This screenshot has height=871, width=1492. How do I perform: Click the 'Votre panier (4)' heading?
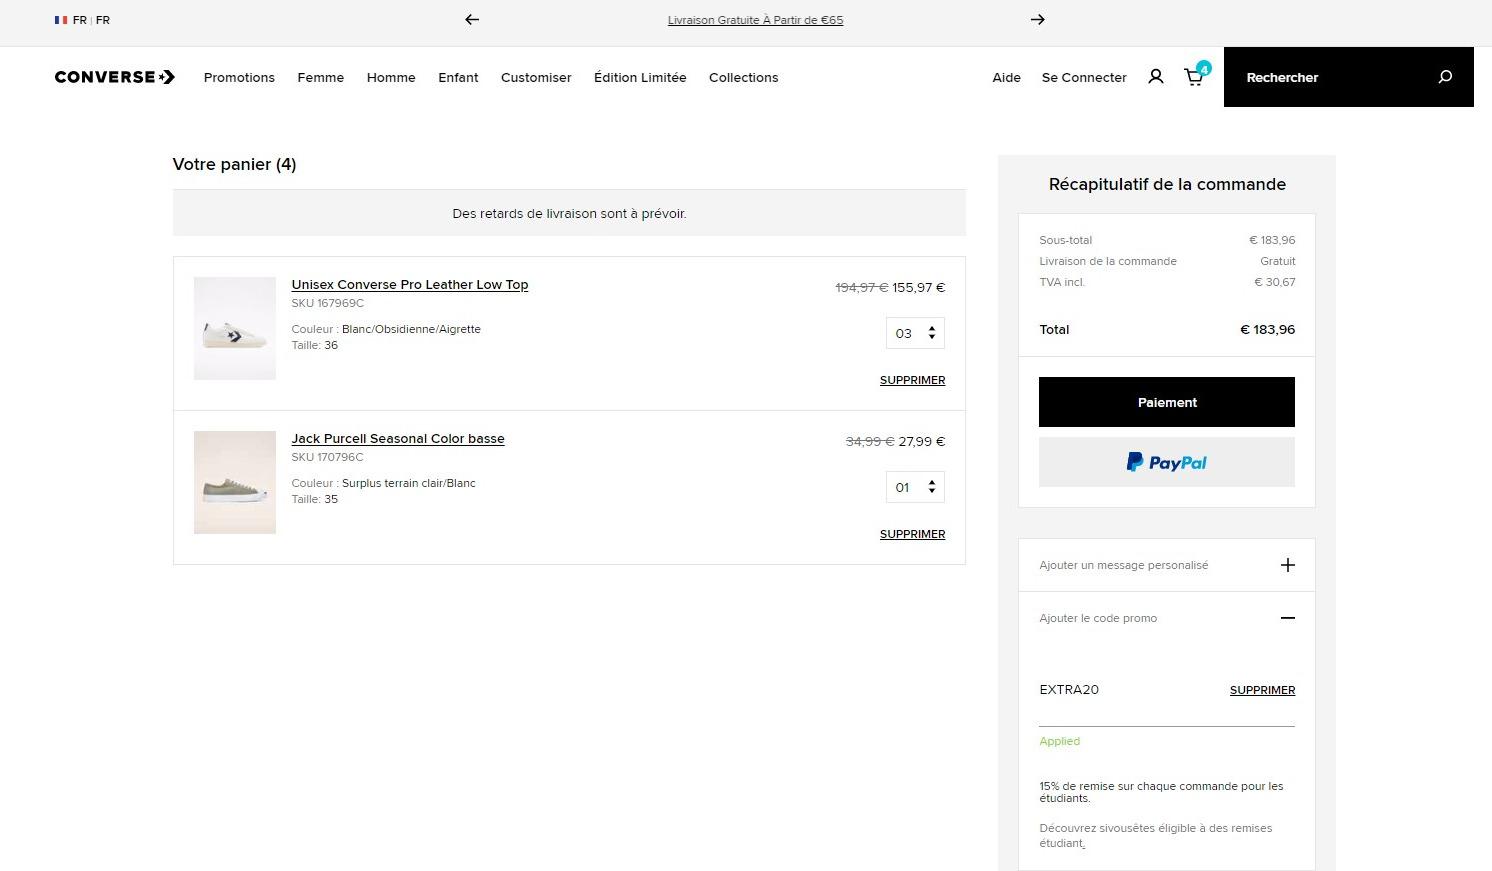point(234,164)
